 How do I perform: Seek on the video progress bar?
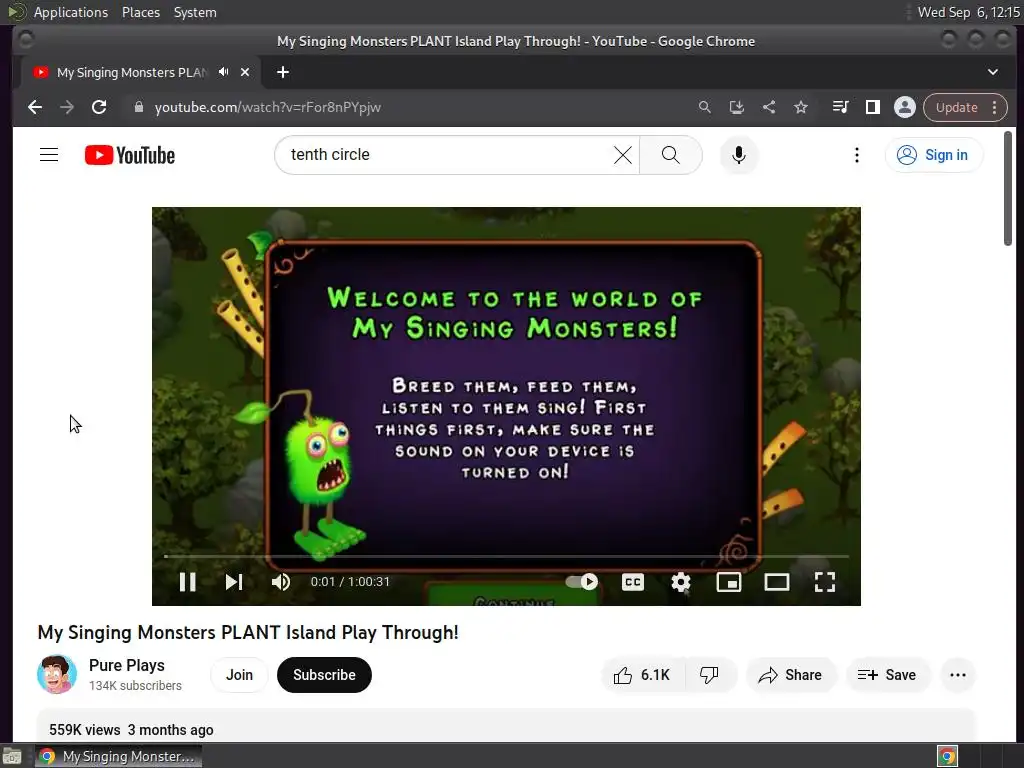[x=506, y=556]
